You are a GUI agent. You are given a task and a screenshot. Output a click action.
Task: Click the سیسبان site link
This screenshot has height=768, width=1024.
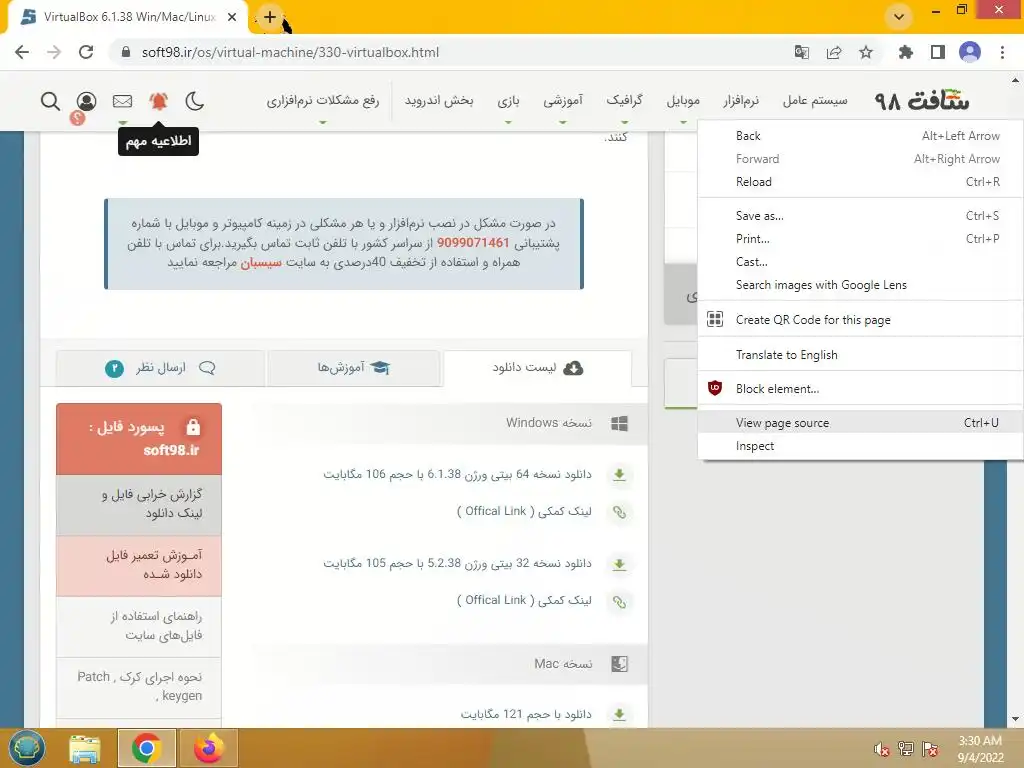[x=261, y=263]
